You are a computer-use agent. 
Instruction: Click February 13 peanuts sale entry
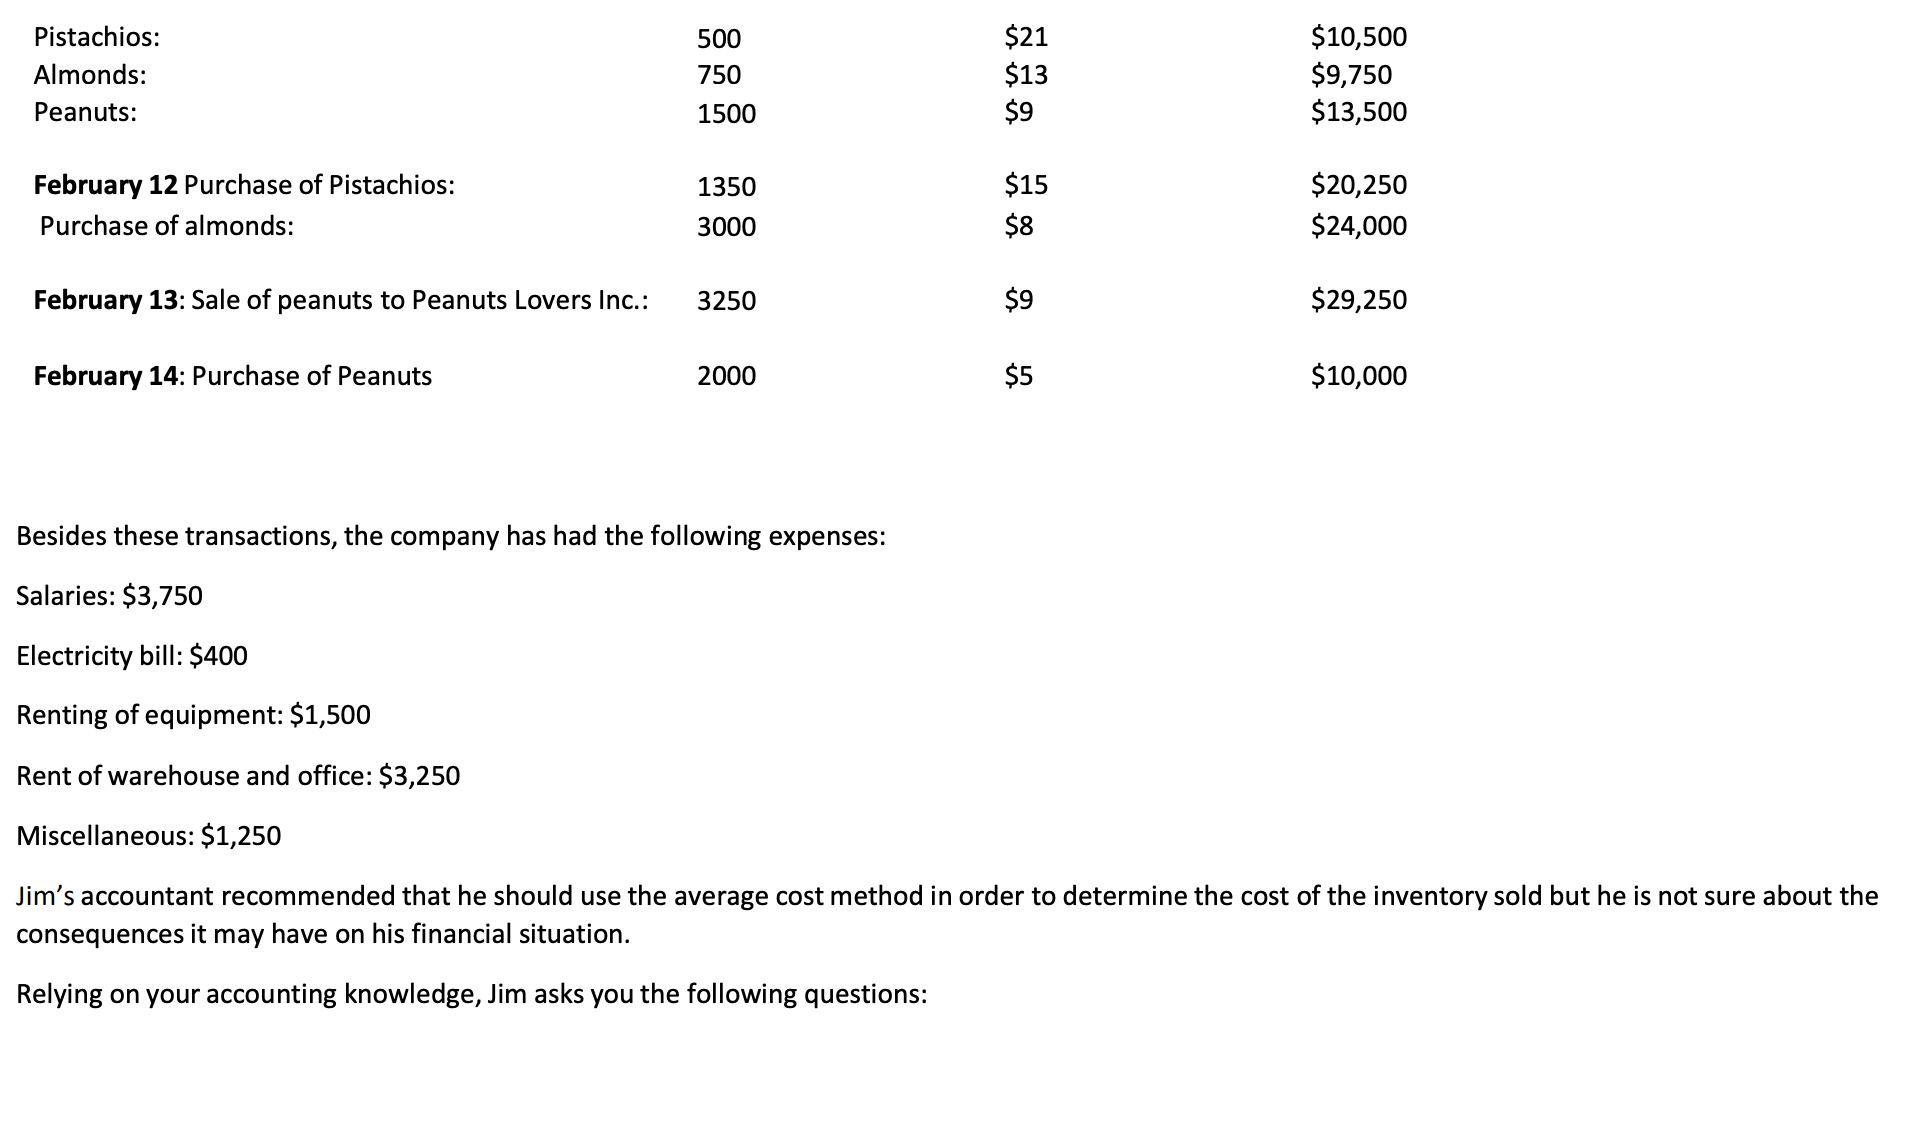click(x=341, y=300)
